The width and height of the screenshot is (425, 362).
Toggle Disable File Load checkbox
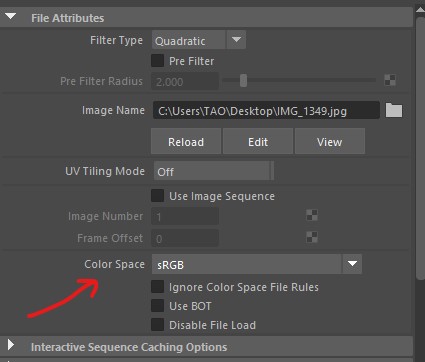pyautogui.click(x=157, y=325)
